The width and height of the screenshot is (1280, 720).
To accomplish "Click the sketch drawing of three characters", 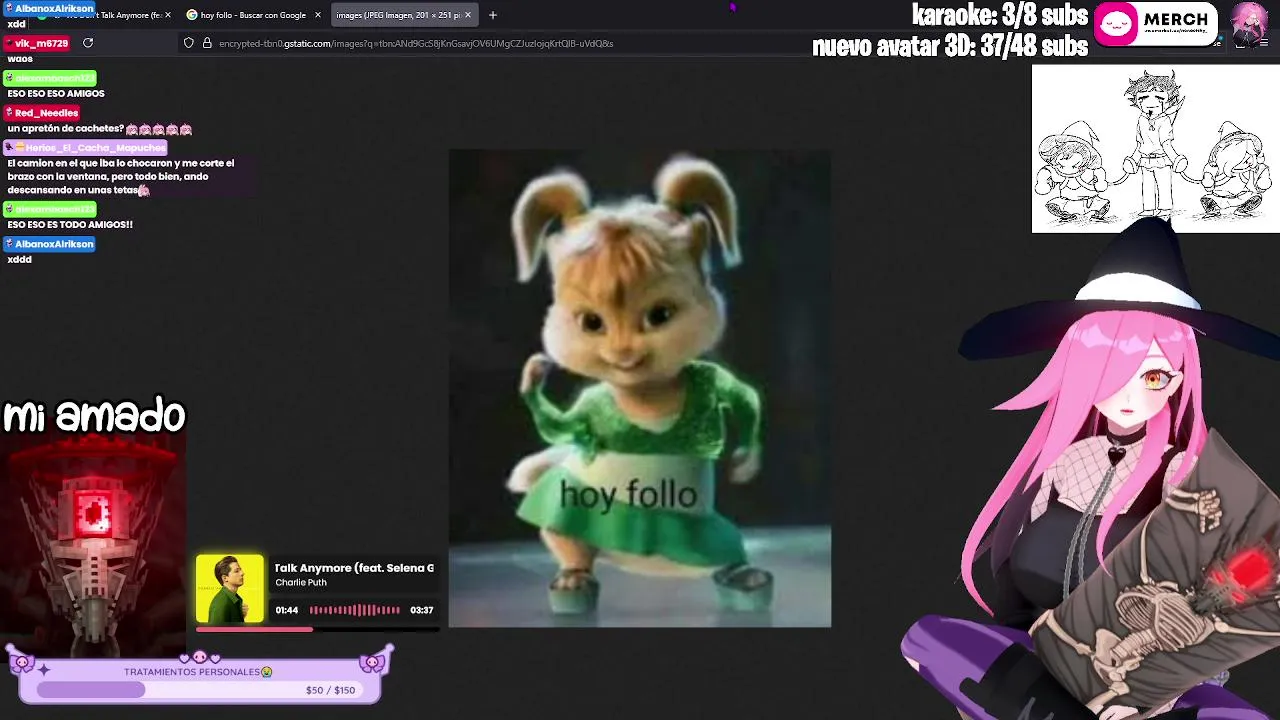I will tap(1155, 149).
